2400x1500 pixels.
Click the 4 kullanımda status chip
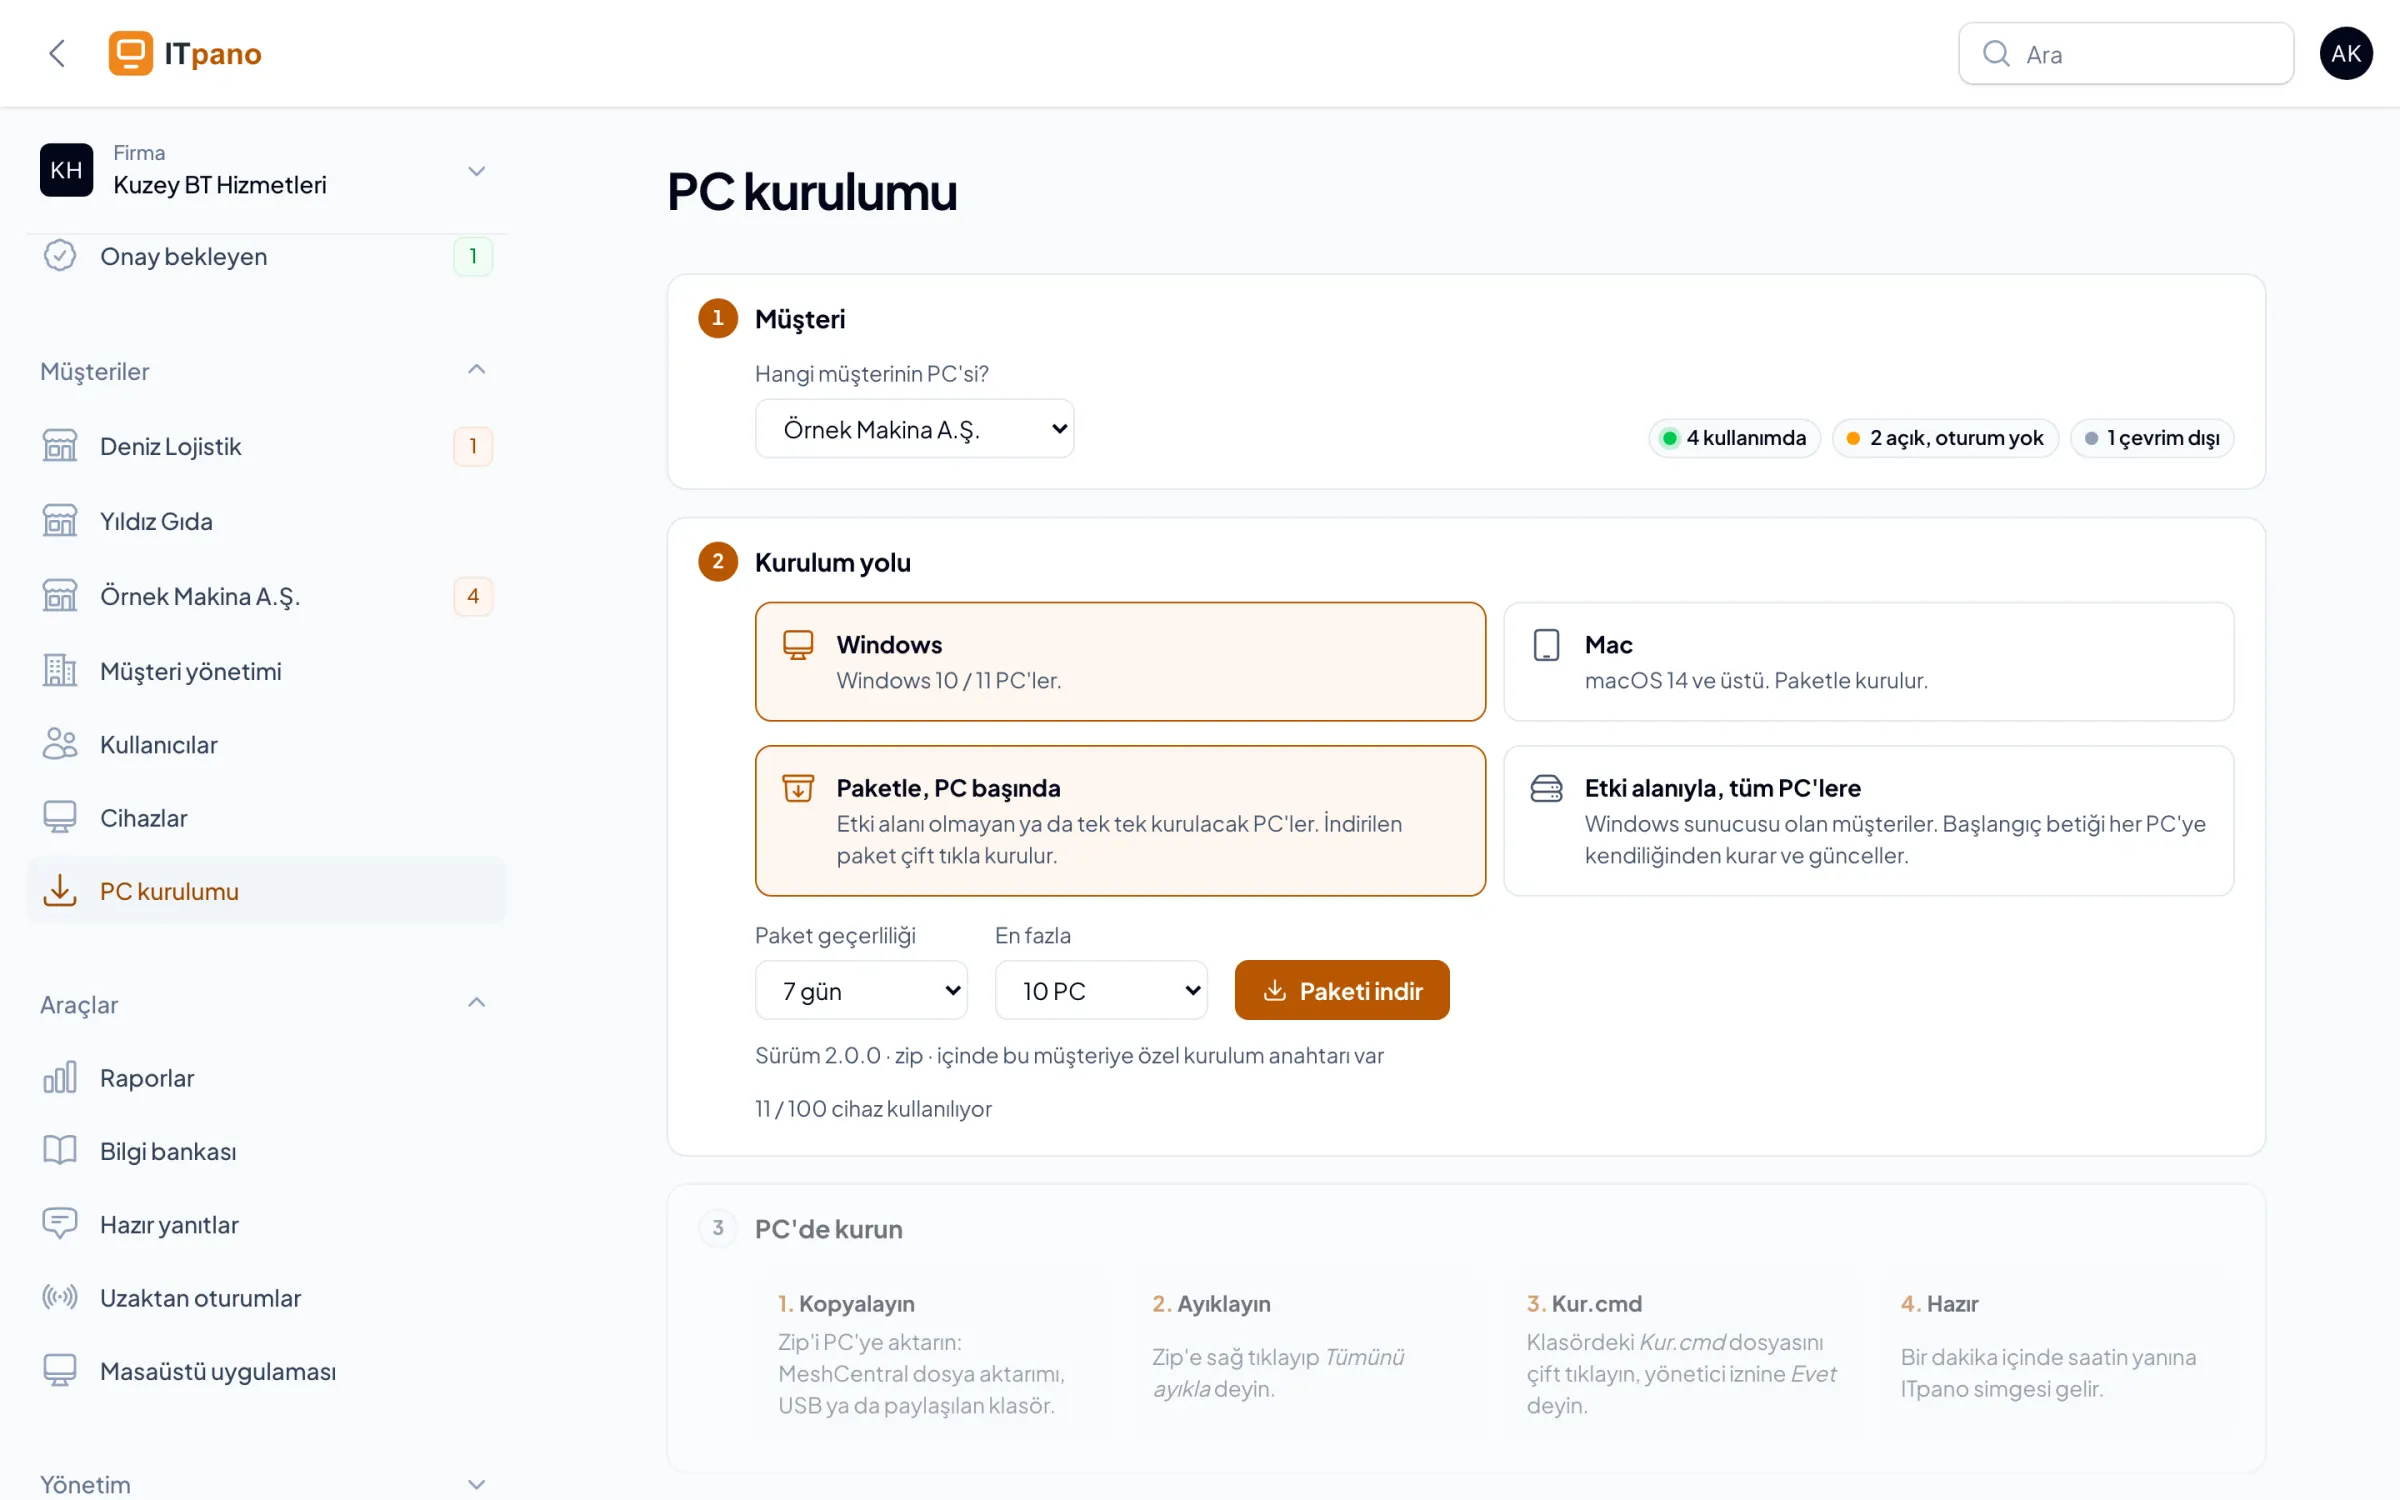click(1734, 438)
